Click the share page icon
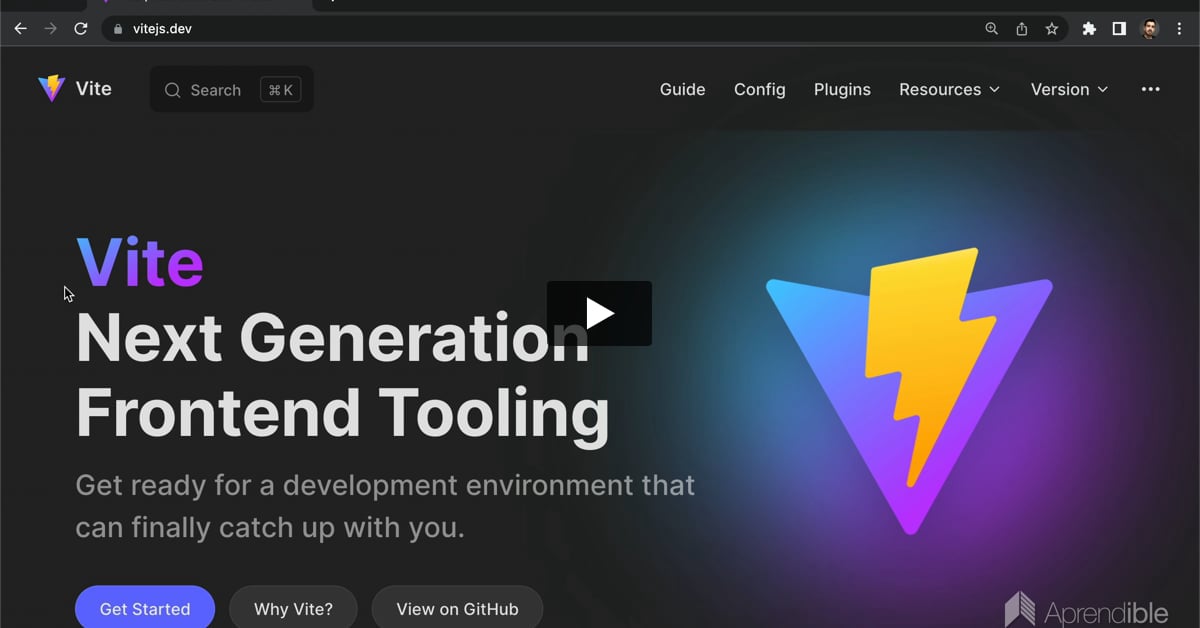1200x628 pixels. point(1022,29)
